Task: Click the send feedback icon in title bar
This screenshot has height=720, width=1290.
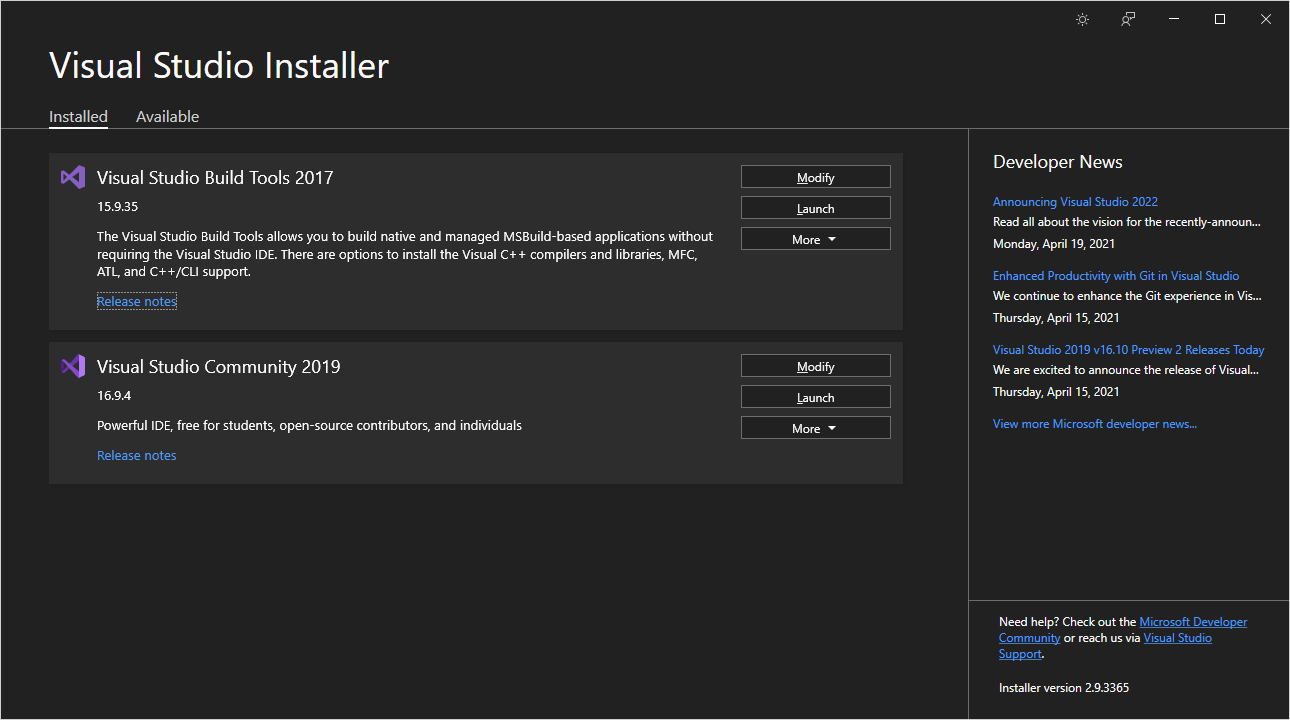Action: coord(1128,19)
